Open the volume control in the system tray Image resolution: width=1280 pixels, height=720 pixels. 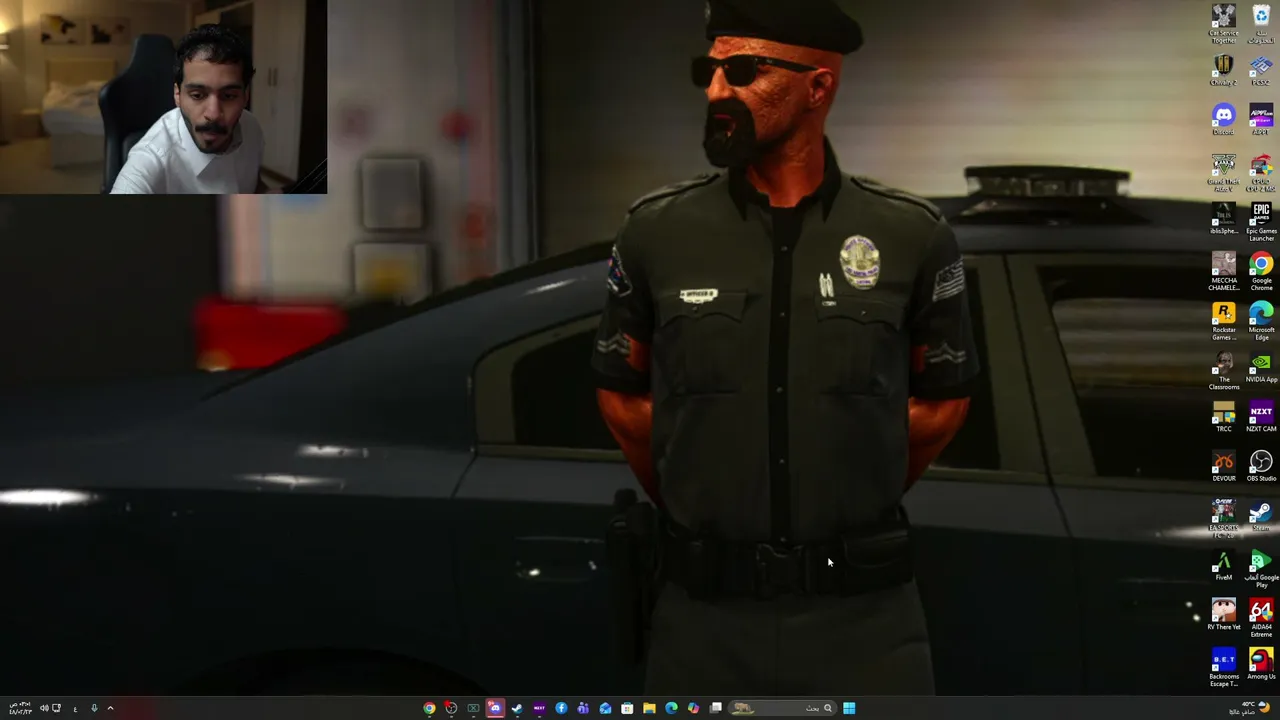coord(44,708)
